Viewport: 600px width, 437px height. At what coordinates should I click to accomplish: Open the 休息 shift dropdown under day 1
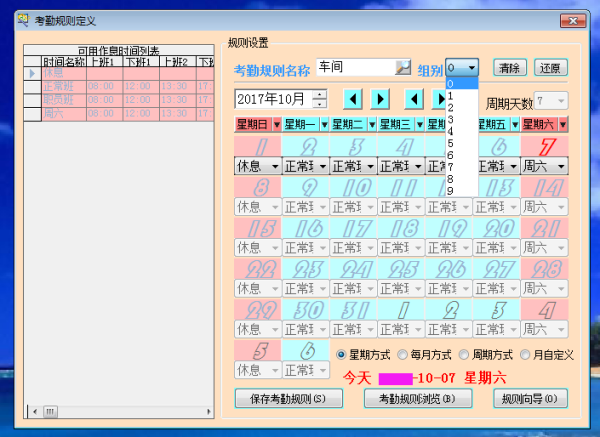(x=274, y=166)
